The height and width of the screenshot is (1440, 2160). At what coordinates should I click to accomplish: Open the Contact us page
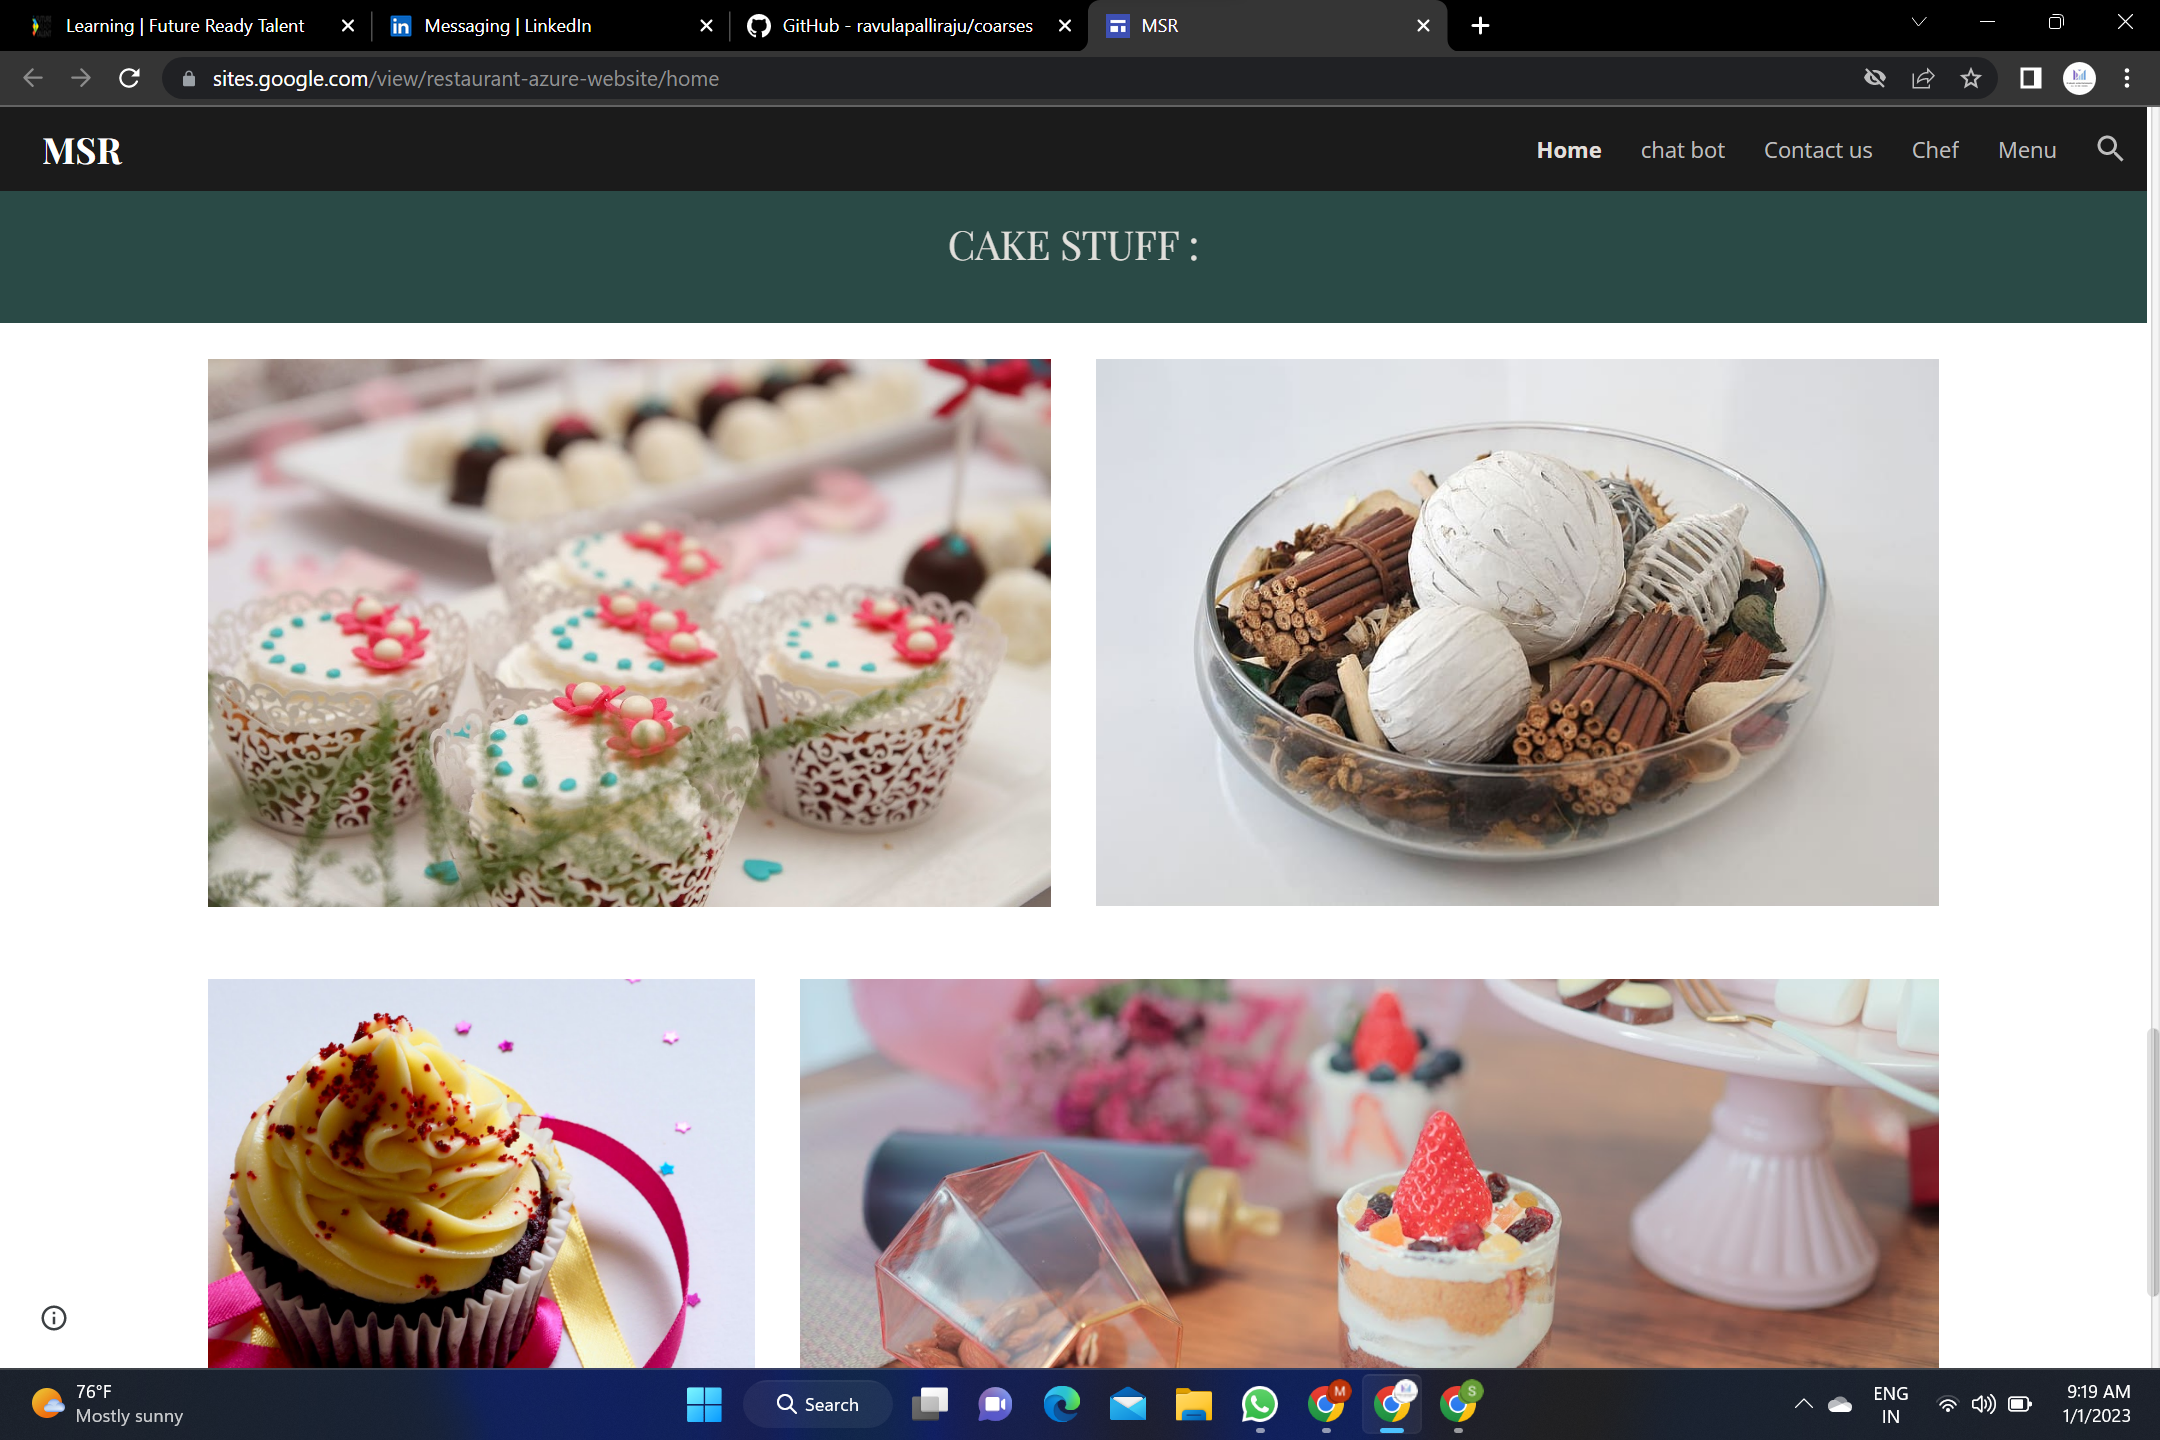pyautogui.click(x=1817, y=150)
